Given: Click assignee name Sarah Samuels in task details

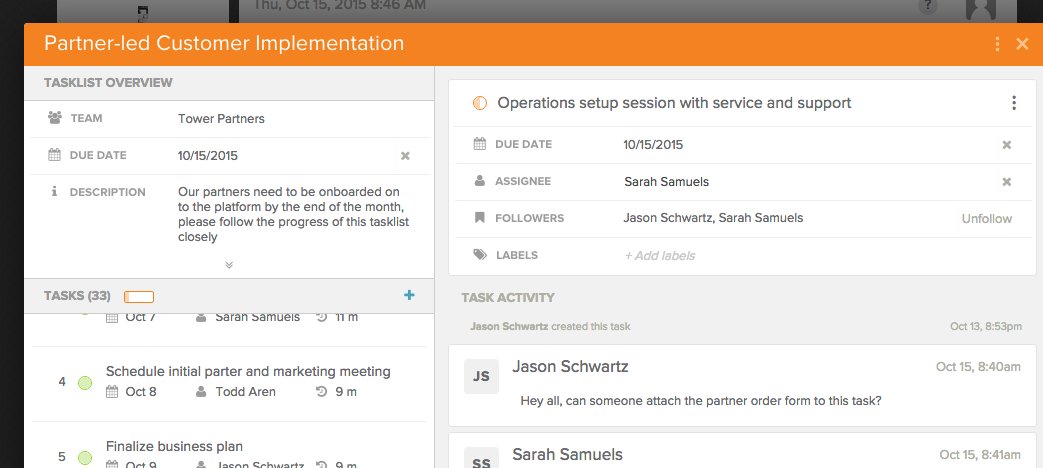Looking at the screenshot, I should (666, 181).
